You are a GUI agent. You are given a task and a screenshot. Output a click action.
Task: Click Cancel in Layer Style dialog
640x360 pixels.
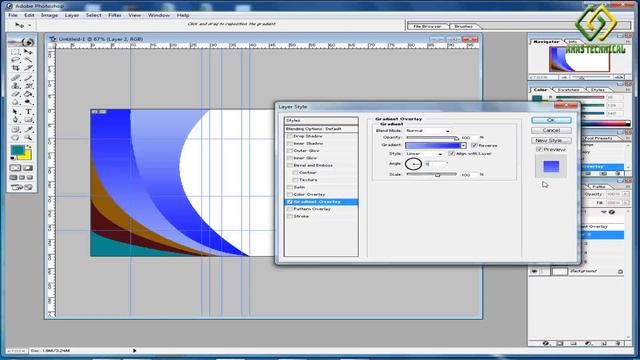tap(551, 130)
